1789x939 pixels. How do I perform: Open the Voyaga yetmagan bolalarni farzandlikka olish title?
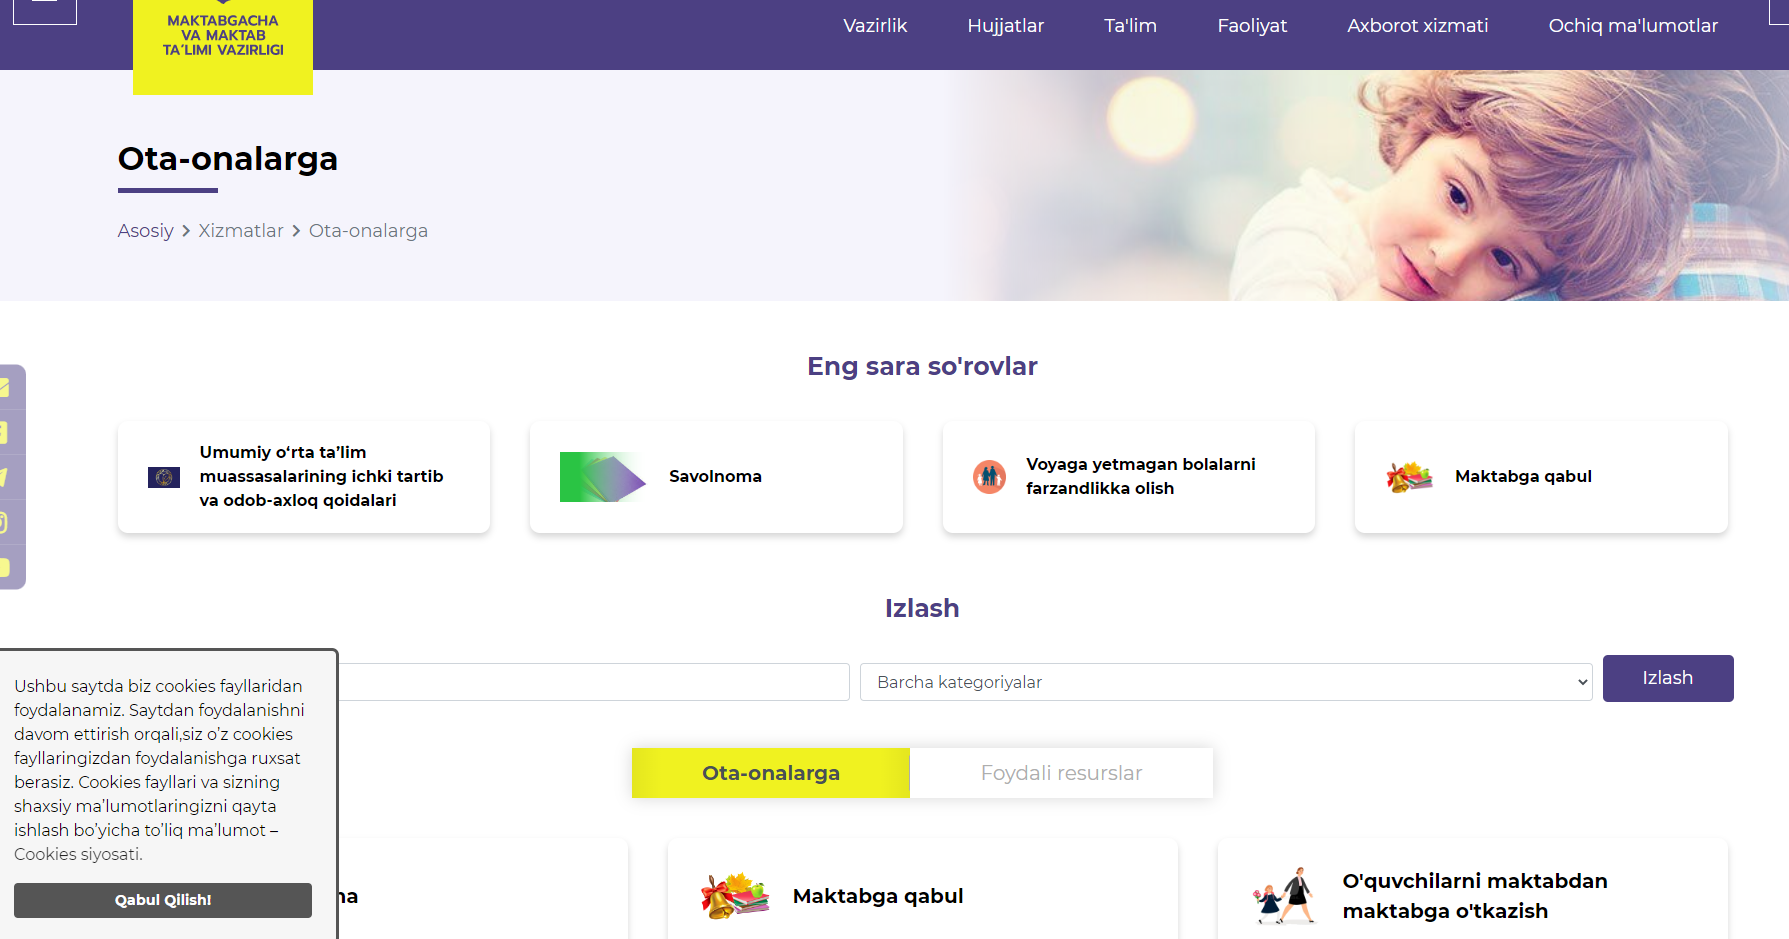1141,476
